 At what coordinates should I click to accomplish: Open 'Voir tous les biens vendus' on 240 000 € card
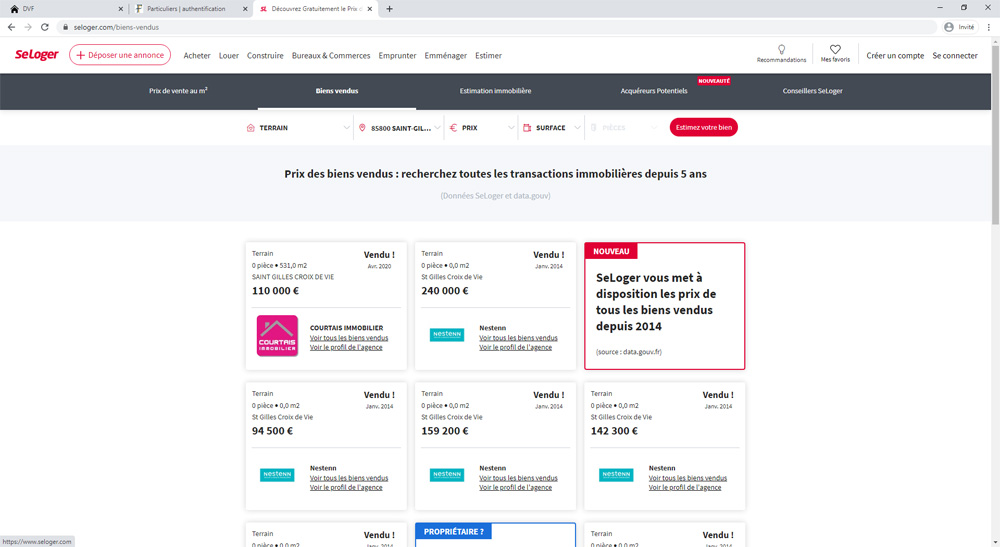click(x=518, y=338)
